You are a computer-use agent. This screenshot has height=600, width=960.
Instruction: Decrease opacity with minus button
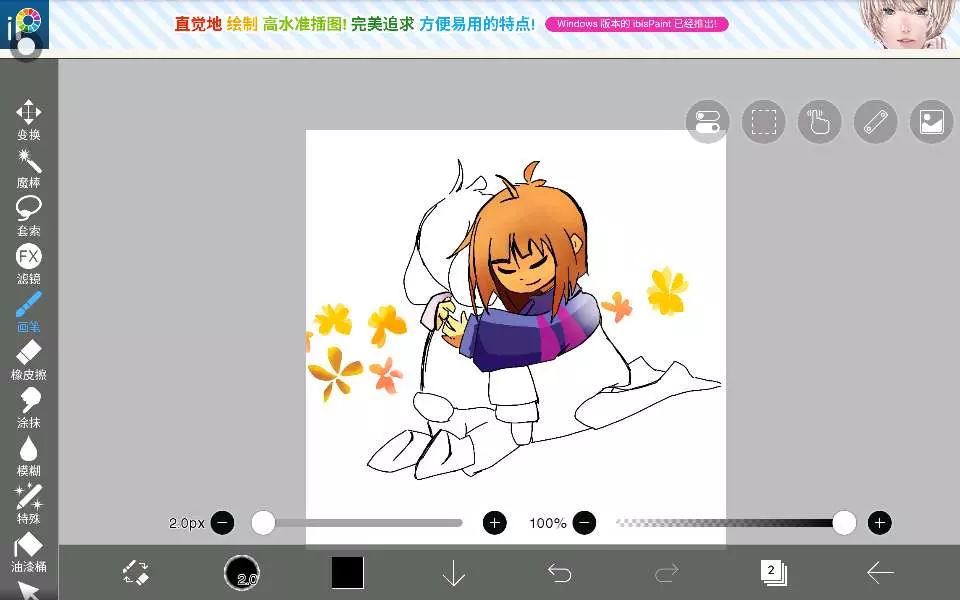coord(584,523)
